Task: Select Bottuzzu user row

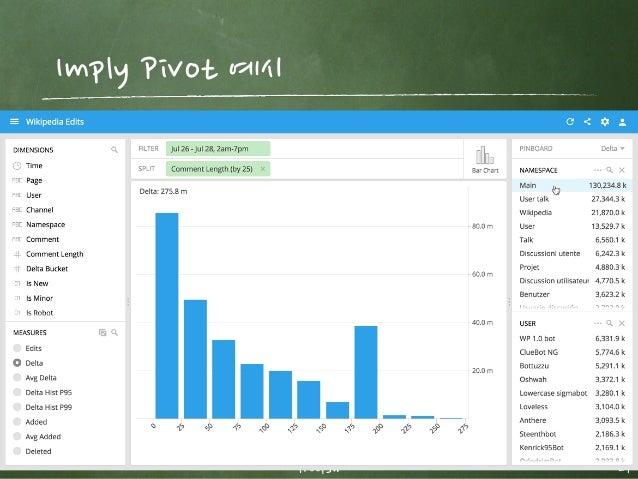Action: coord(572,365)
